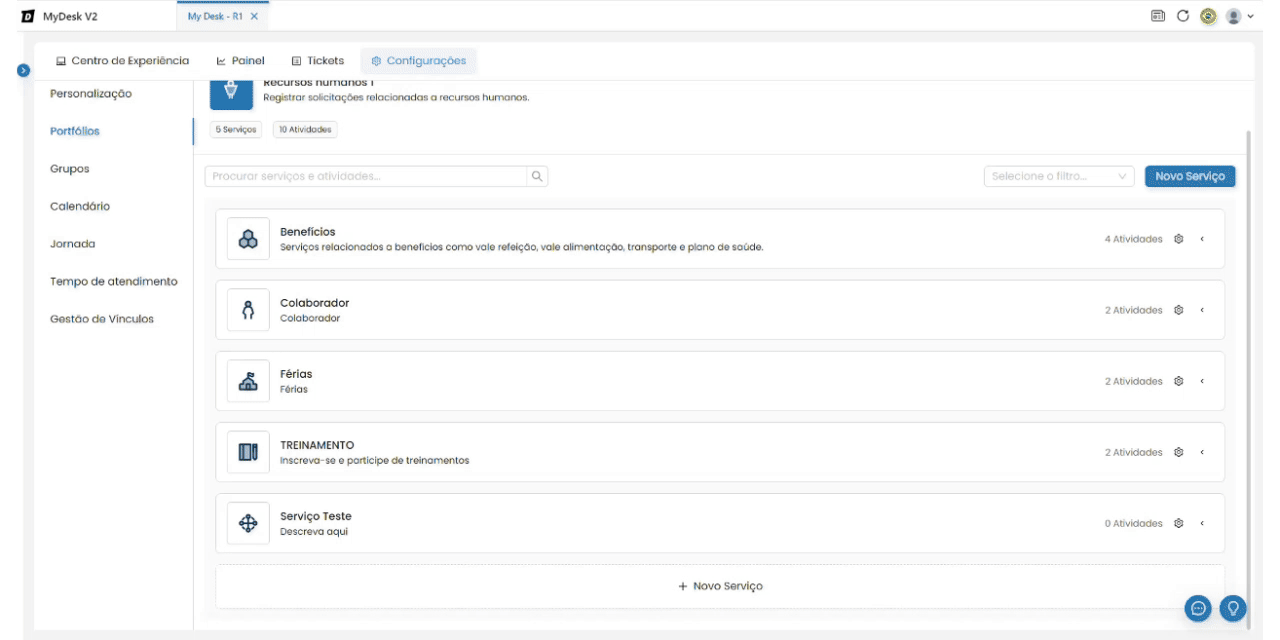Open settings gear for Benefícios
1280x640 pixels.
(x=1179, y=239)
